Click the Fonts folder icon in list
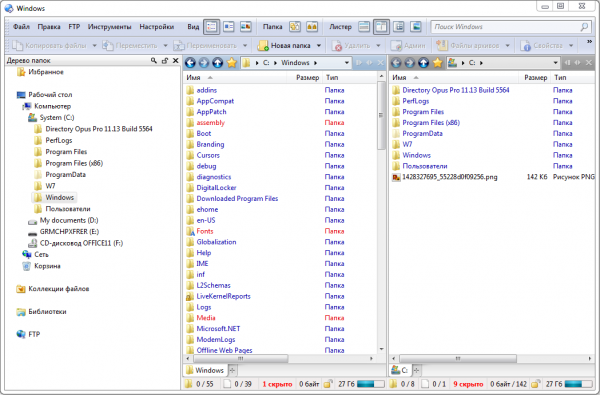The image size is (600, 395). (190, 231)
